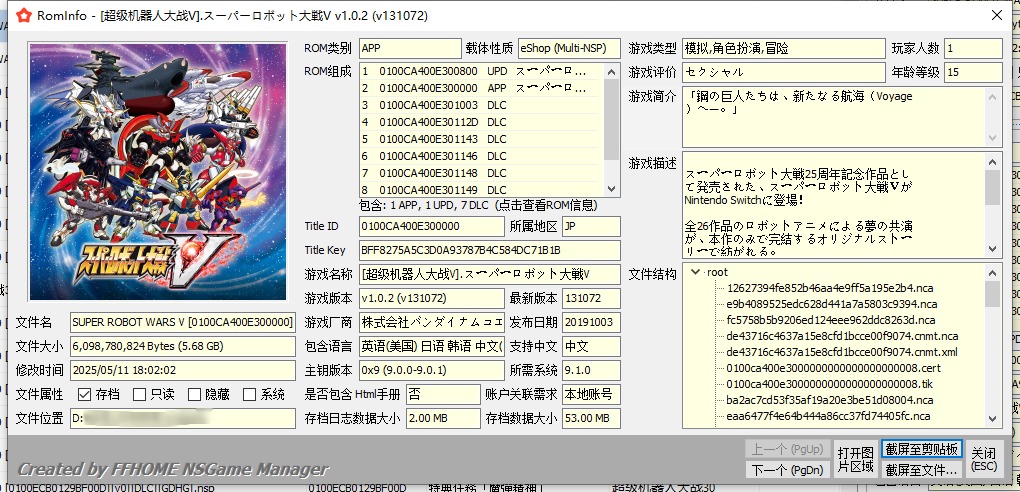Click the RomInfo app icon in title bar
This screenshot has width=1020, height=492.
(x=19, y=15)
